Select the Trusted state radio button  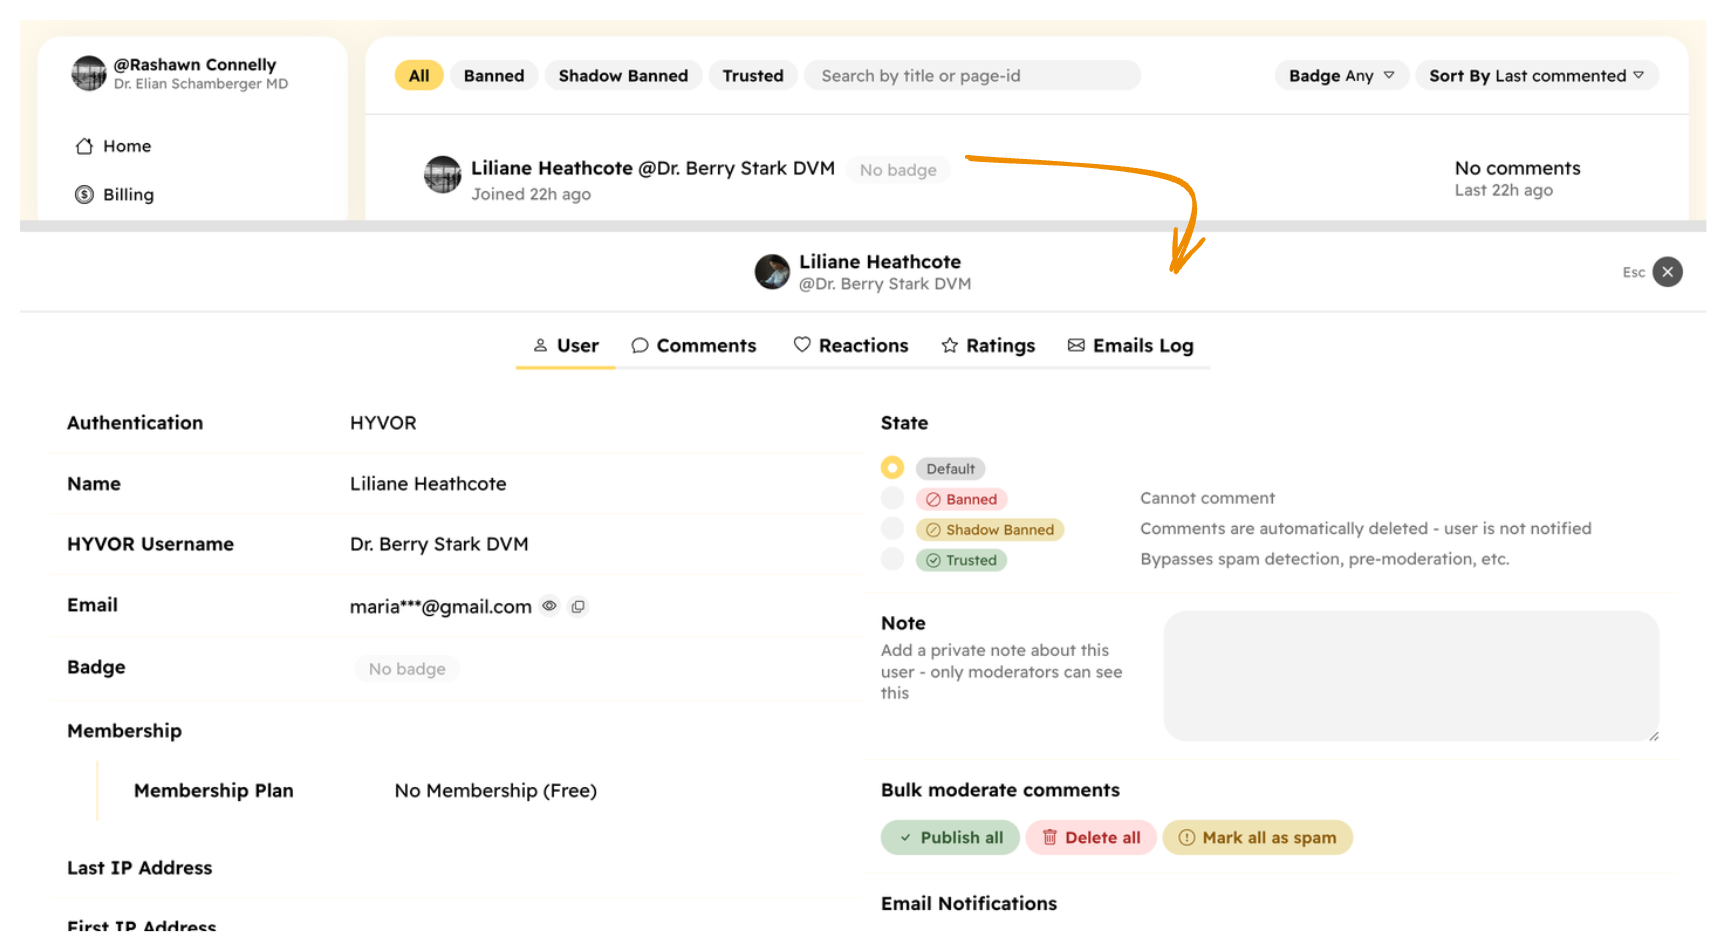pos(892,559)
